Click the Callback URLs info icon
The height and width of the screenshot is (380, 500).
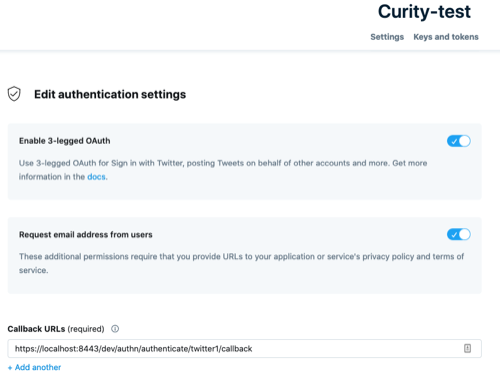[115, 329]
